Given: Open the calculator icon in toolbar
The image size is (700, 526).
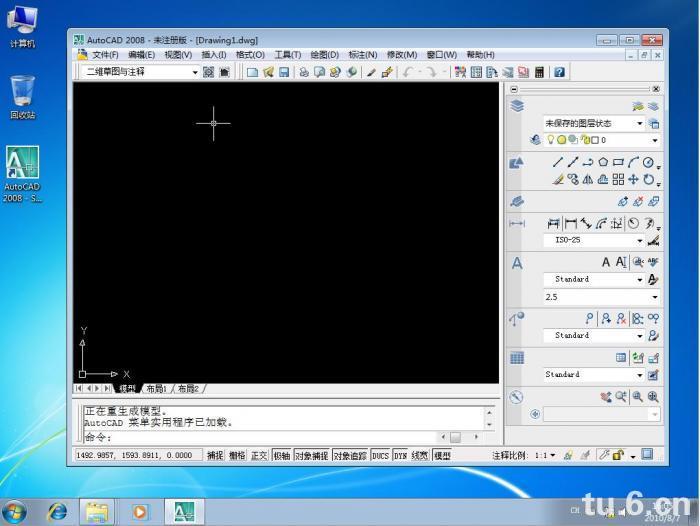Looking at the screenshot, I should [540, 72].
